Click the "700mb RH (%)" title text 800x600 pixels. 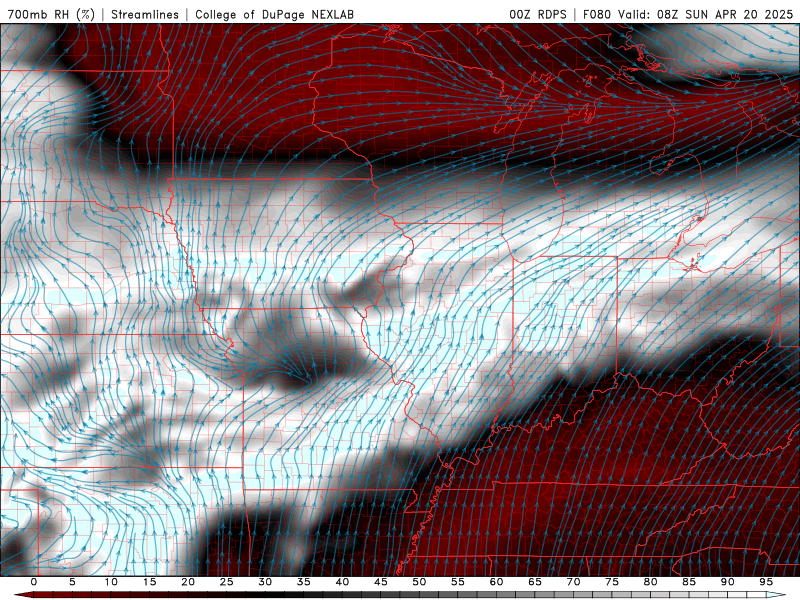point(51,15)
